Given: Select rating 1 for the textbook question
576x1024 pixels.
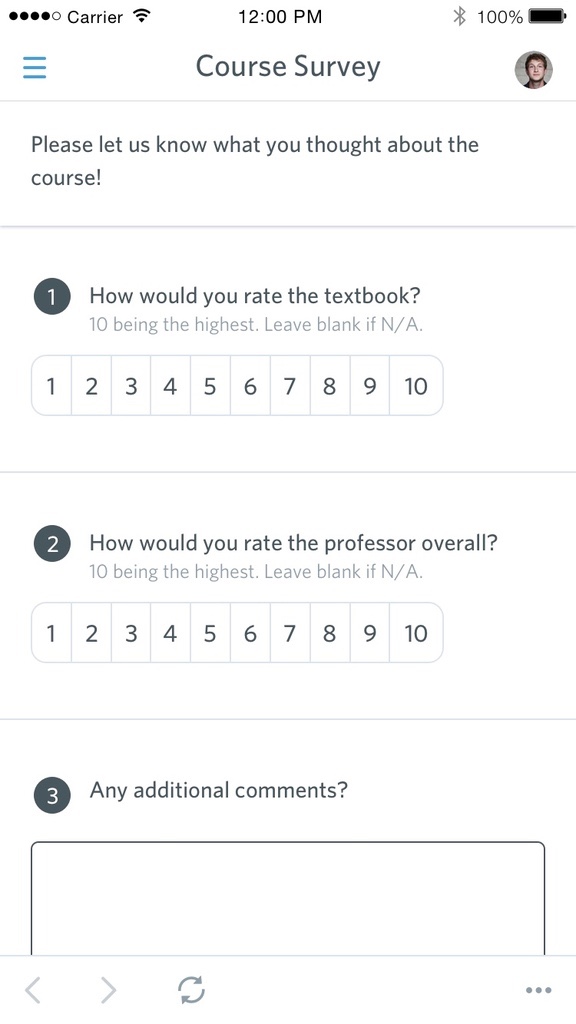Looking at the screenshot, I should [51, 385].
